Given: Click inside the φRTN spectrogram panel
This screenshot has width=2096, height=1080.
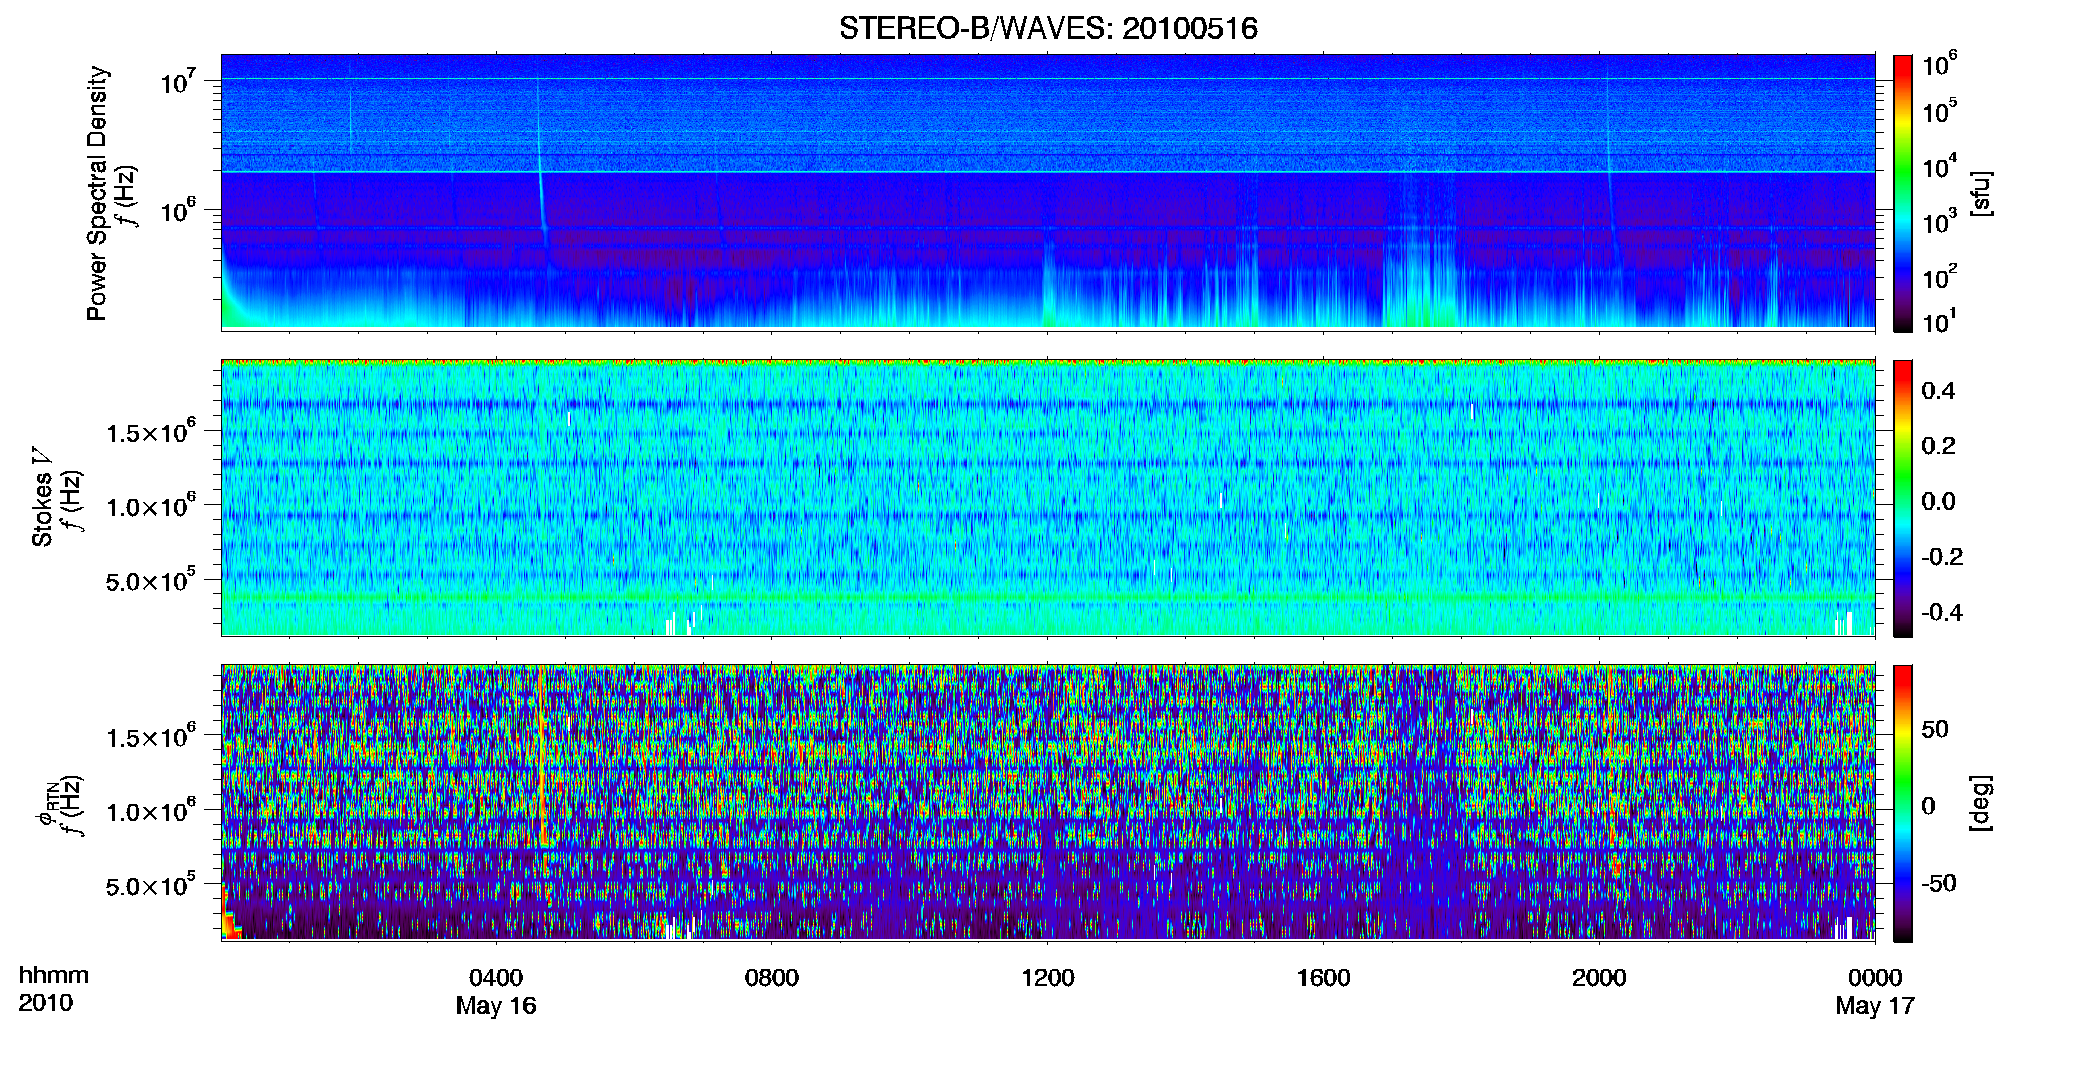Looking at the screenshot, I should pos(1048,802).
